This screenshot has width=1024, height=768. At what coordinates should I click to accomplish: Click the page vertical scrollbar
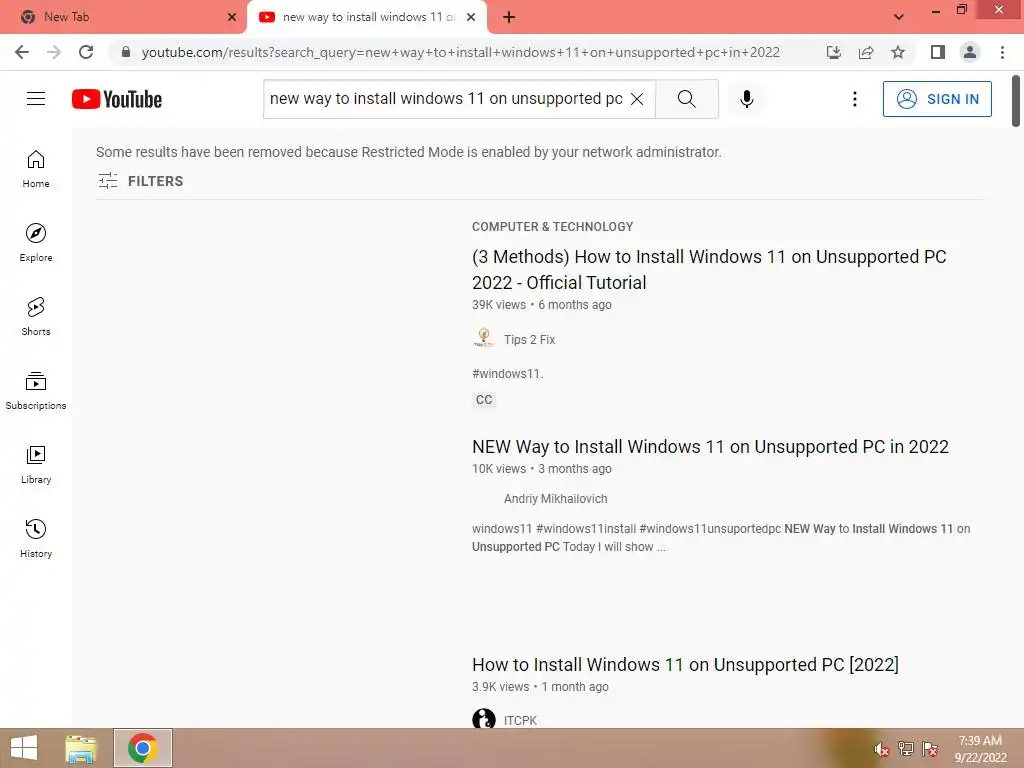(x=1016, y=101)
